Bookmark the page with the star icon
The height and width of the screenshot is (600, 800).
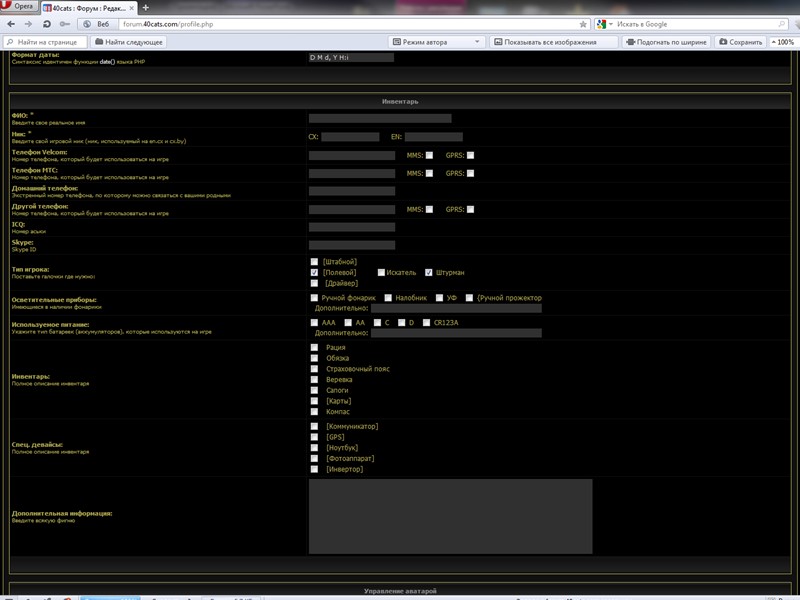[583, 24]
